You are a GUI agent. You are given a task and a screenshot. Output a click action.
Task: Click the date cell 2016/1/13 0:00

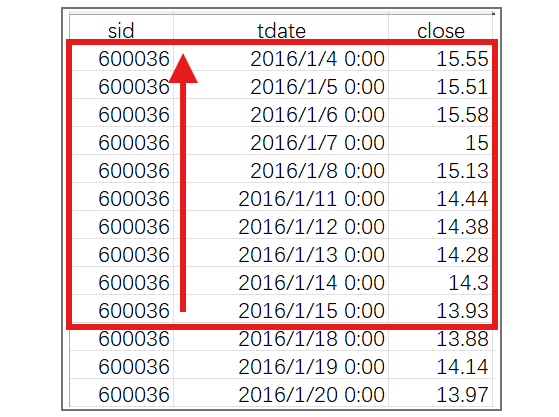[281, 253]
